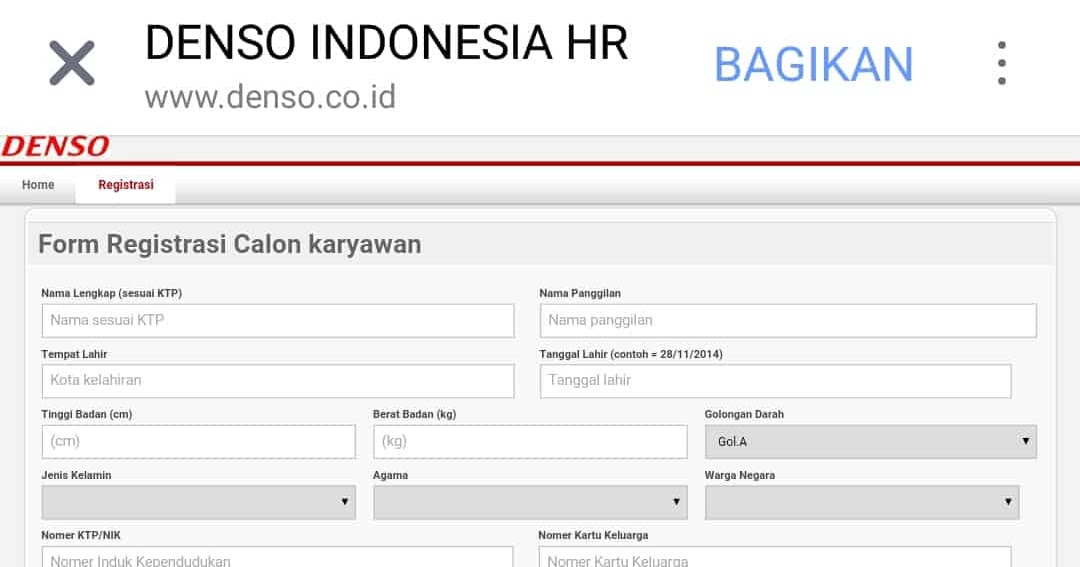Click the Tempat Lahir input field

pyautogui.click(x=278, y=381)
